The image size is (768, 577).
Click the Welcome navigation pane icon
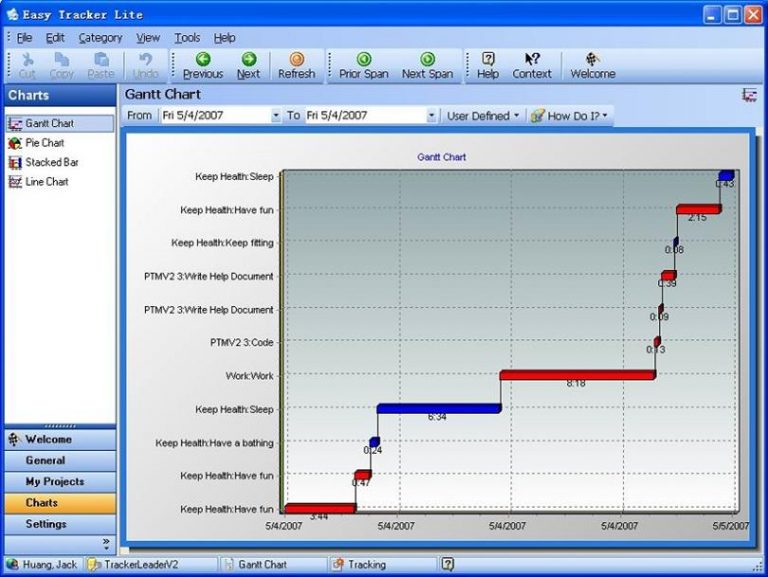point(14,439)
